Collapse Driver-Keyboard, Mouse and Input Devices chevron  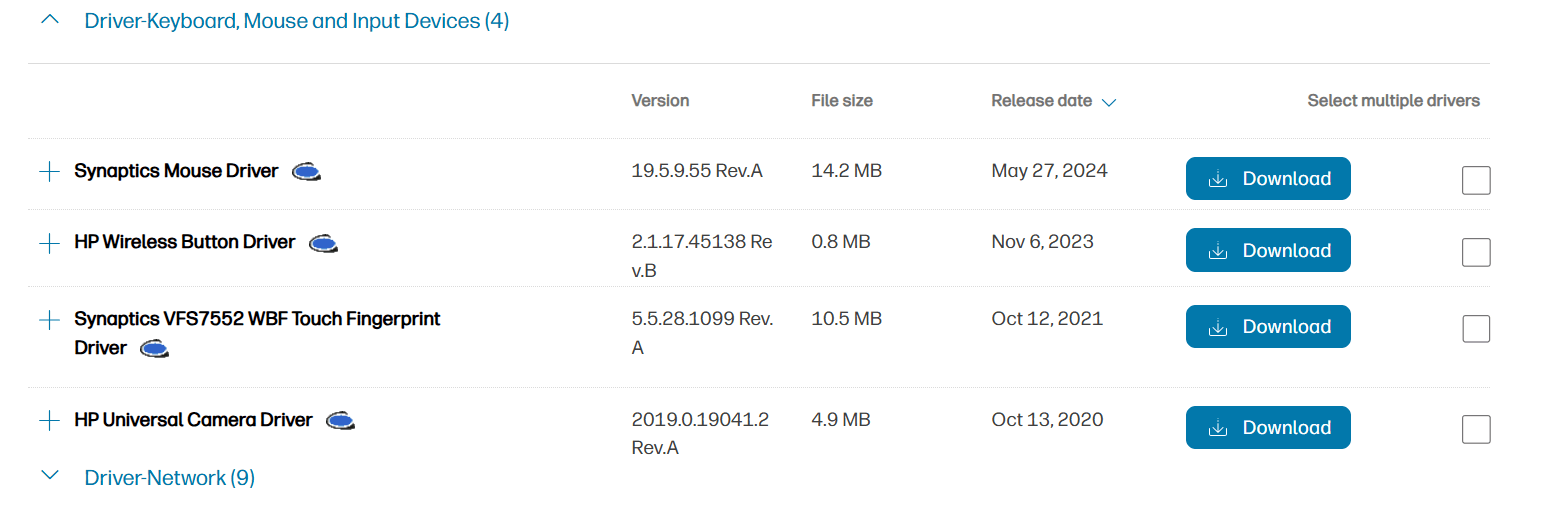click(x=50, y=20)
